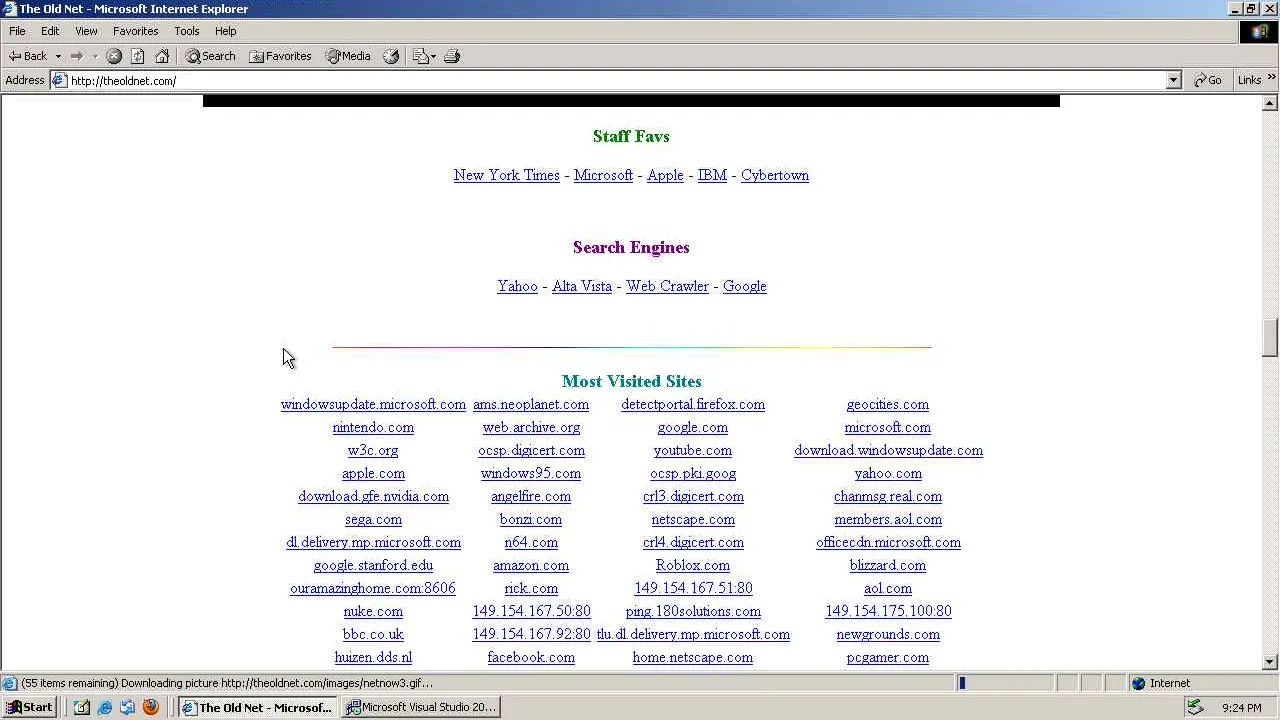Refresh the current page
The height and width of the screenshot is (720, 1280).
coord(138,56)
